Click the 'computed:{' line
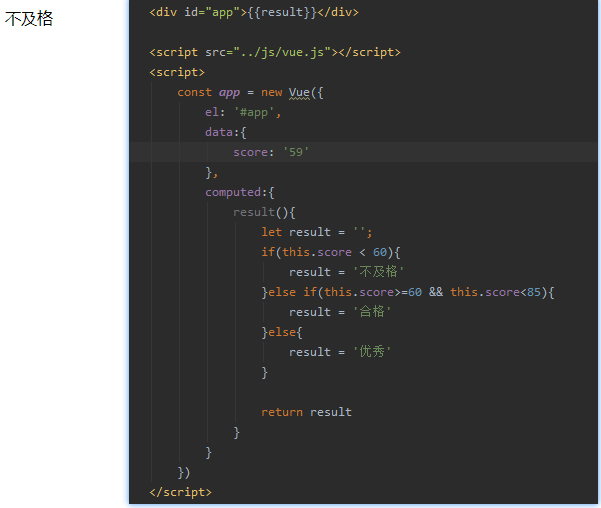 pos(240,192)
